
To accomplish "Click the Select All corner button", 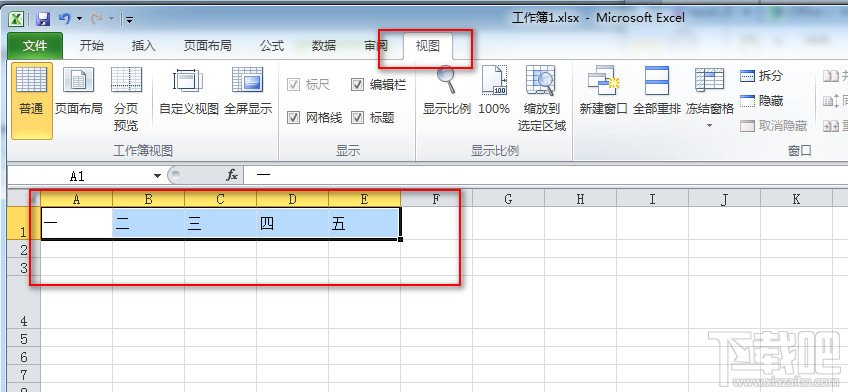I will pyautogui.click(x=24, y=199).
